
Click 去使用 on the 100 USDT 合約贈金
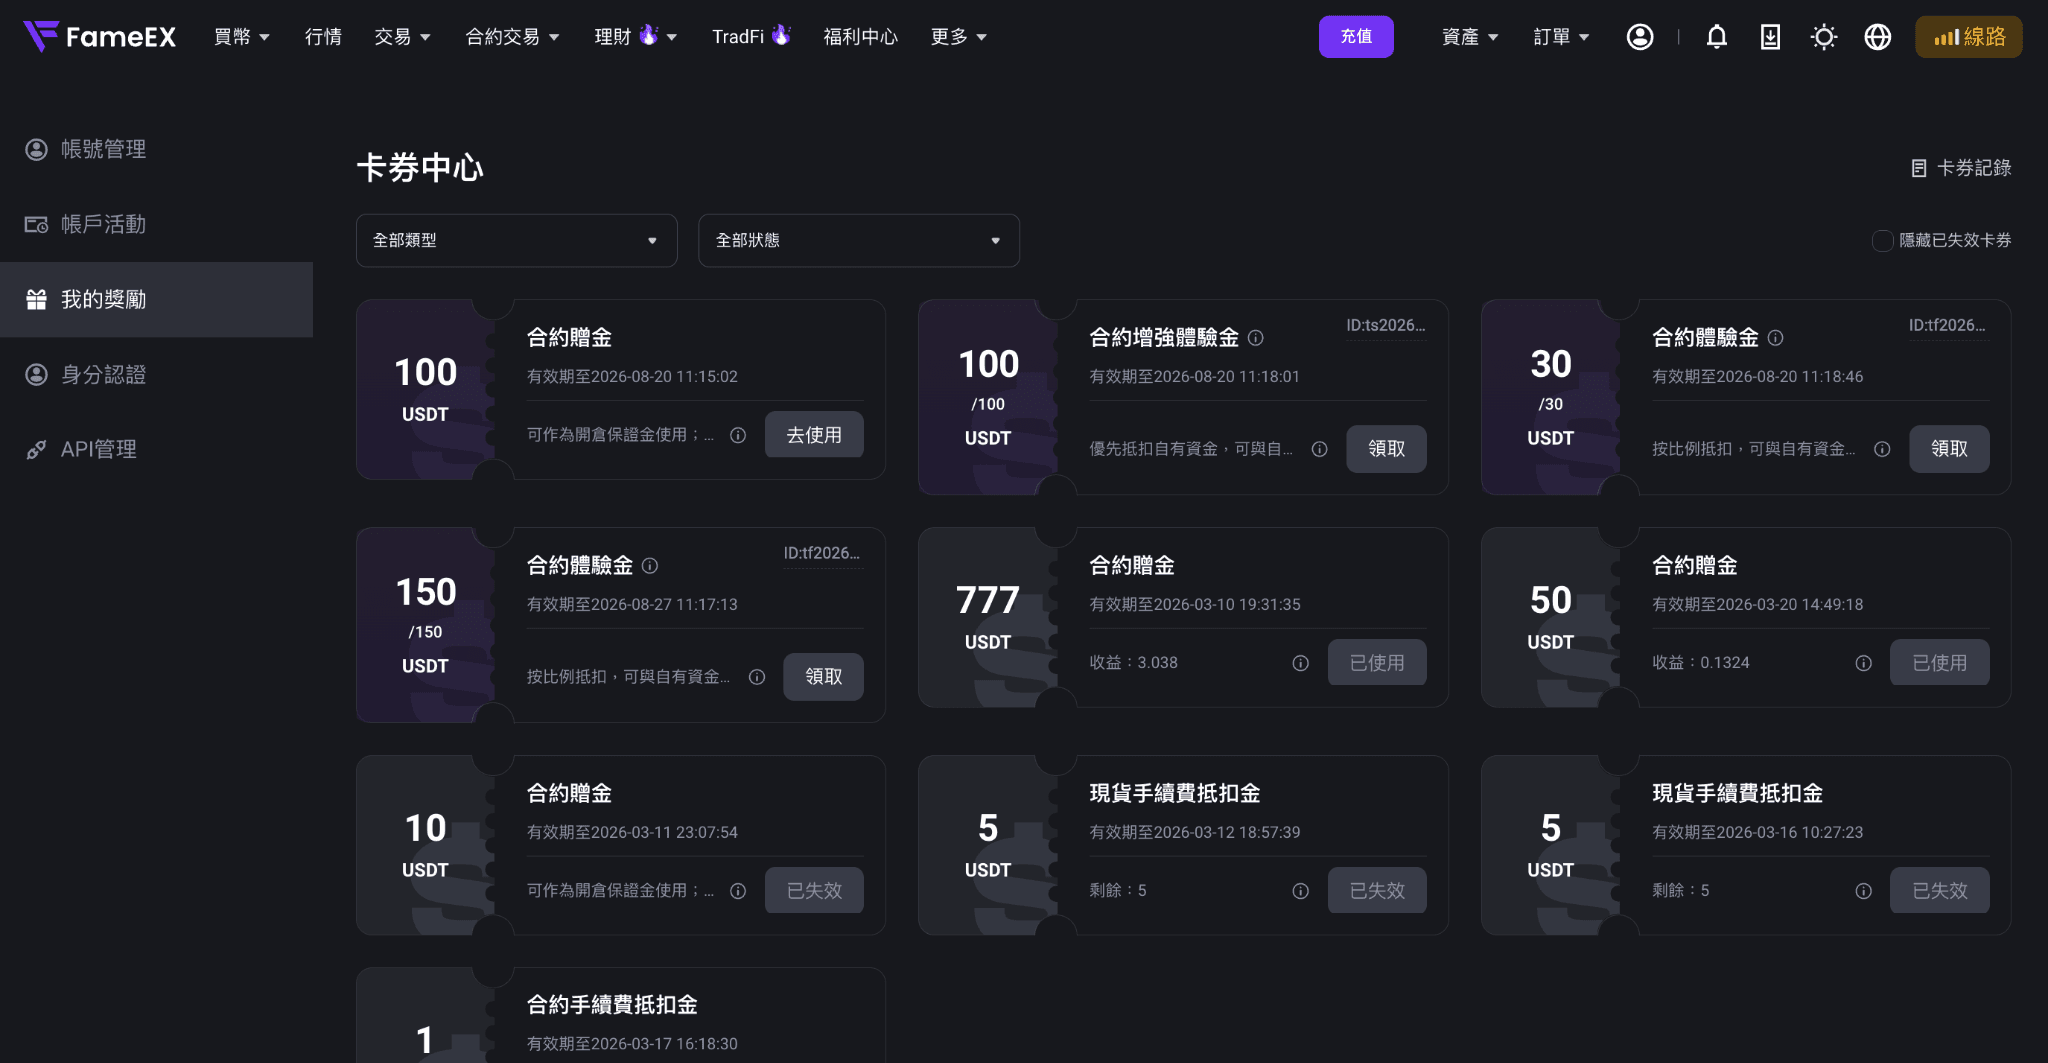pyautogui.click(x=814, y=435)
